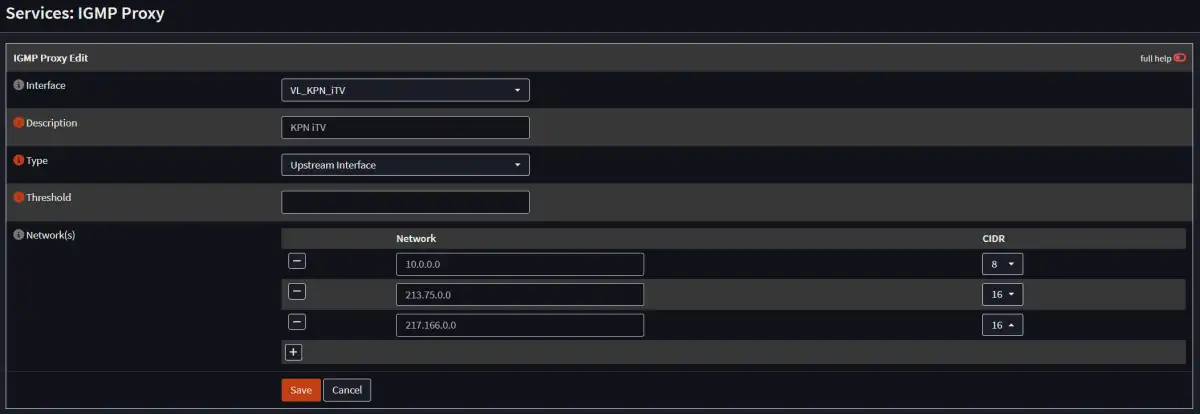Image resolution: width=1200 pixels, height=414 pixels.
Task: Remove the 10.0.0.0 network row
Action: 297,262
